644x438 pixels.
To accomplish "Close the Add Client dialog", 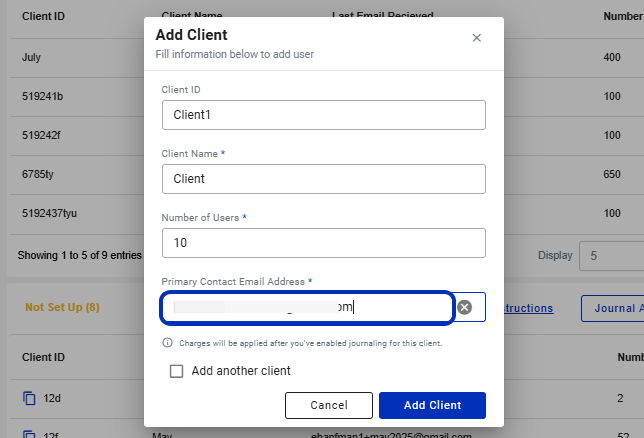I will [476, 38].
